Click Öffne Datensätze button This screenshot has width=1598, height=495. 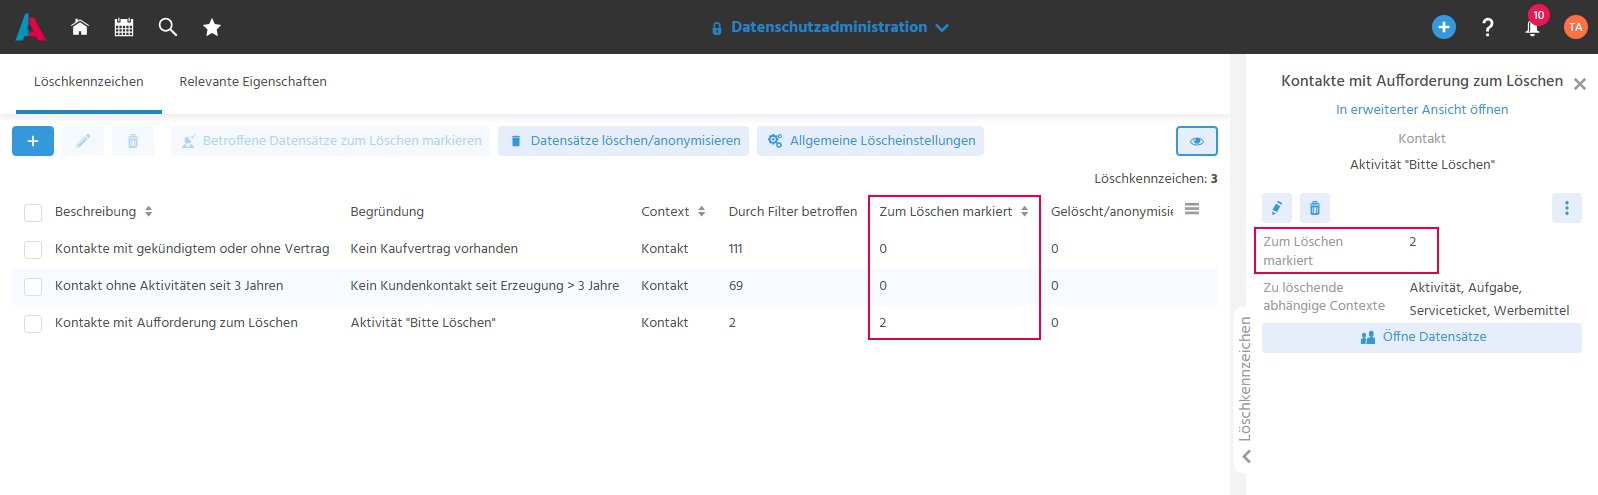[1422, 337]
